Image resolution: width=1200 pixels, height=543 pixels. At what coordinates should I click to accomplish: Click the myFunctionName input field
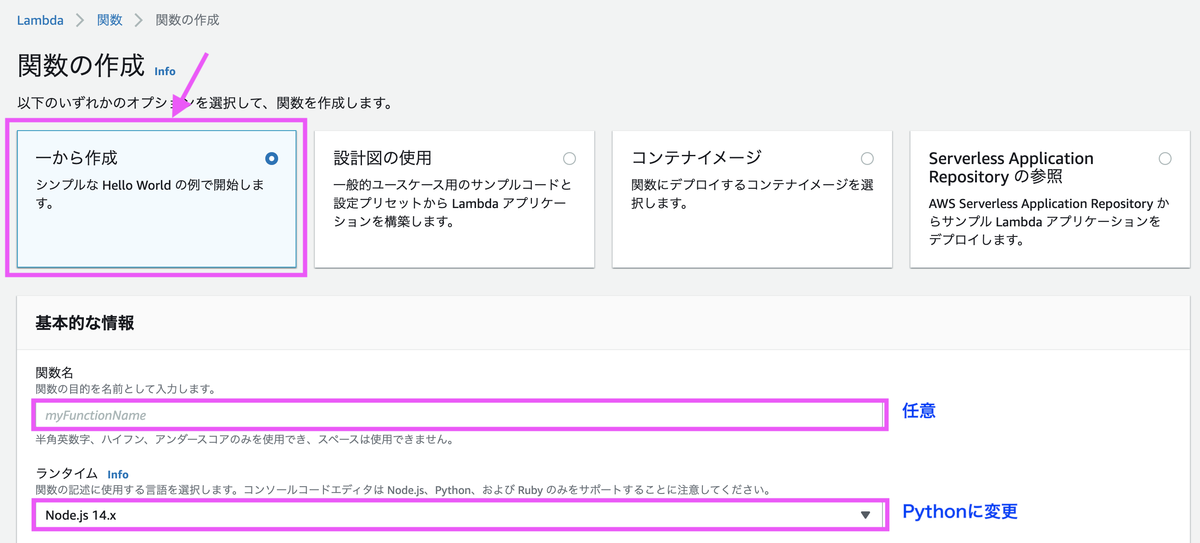coord(458,414)
